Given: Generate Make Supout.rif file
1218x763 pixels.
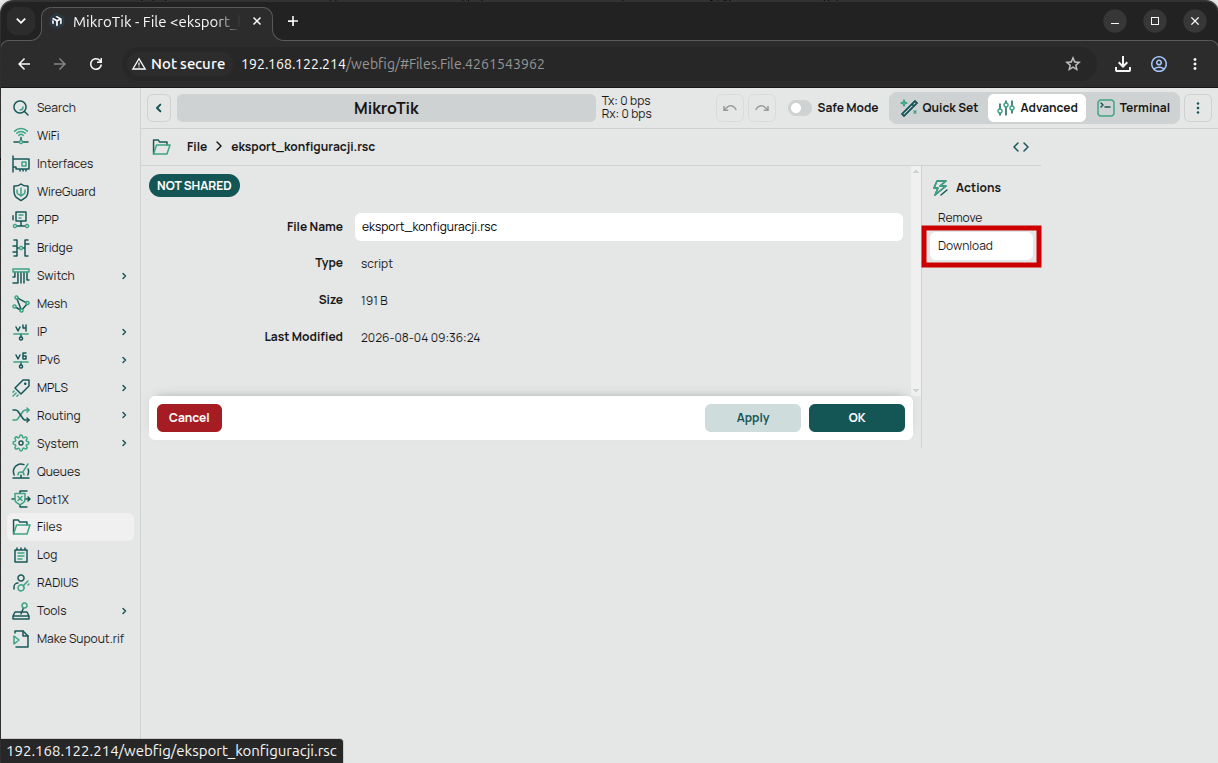Looking at the screenshot, I should pos(68,639).
